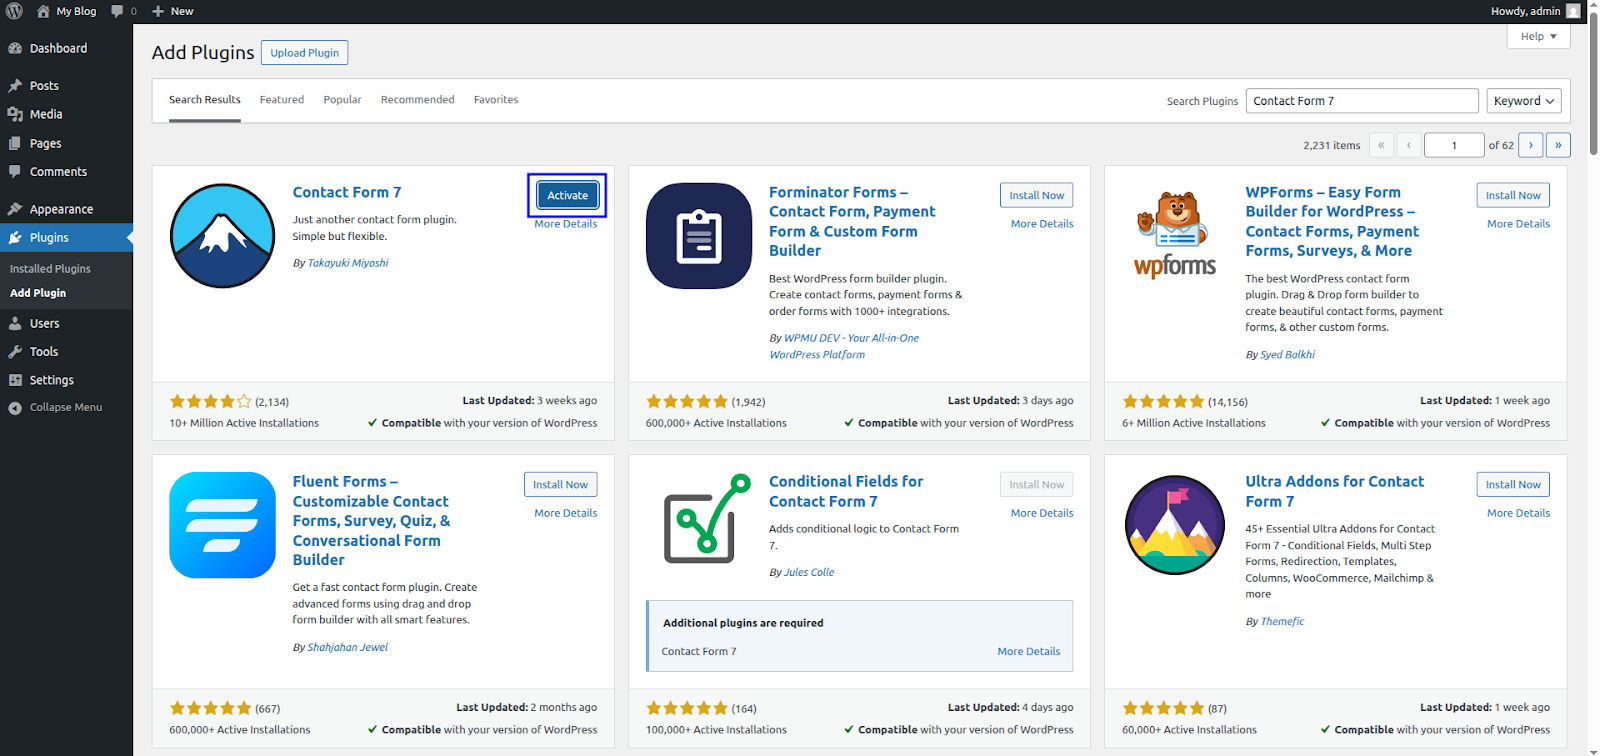Screen dimensions: 1600x756
Task: Expand the Help panel
Action: click(1538, 36)
